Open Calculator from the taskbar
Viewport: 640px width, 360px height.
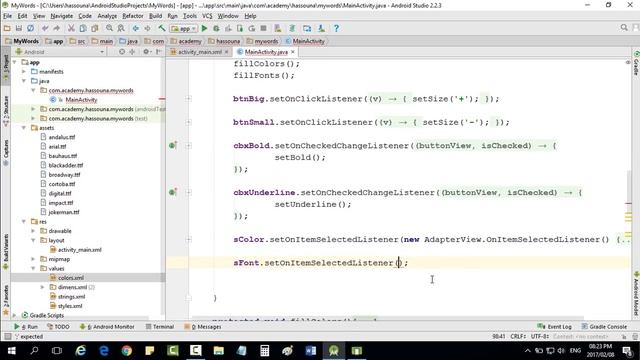click(x=264, y=351)
